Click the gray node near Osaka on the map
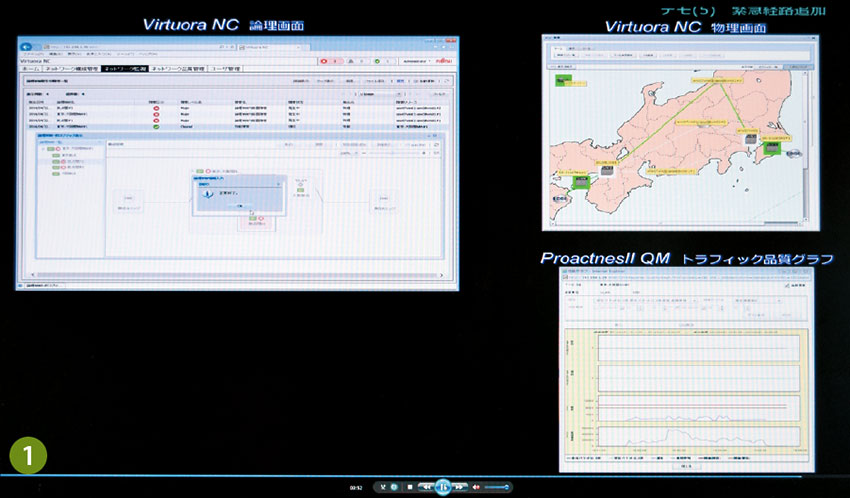 (607, 171)
